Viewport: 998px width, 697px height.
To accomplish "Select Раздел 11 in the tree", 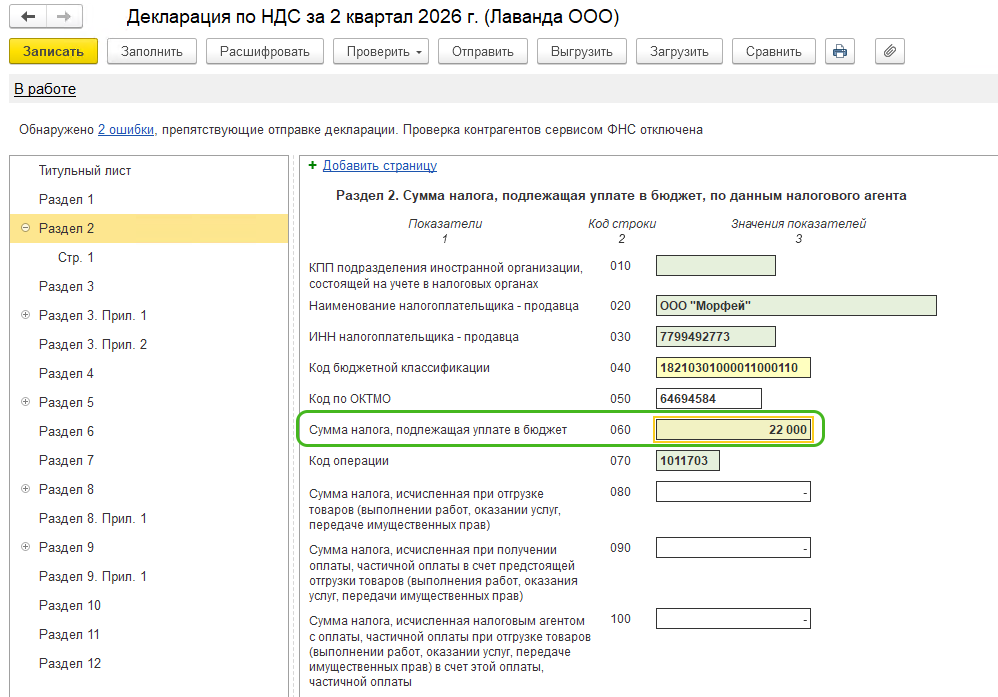I will pyautogui.click(x=69, y=635).
